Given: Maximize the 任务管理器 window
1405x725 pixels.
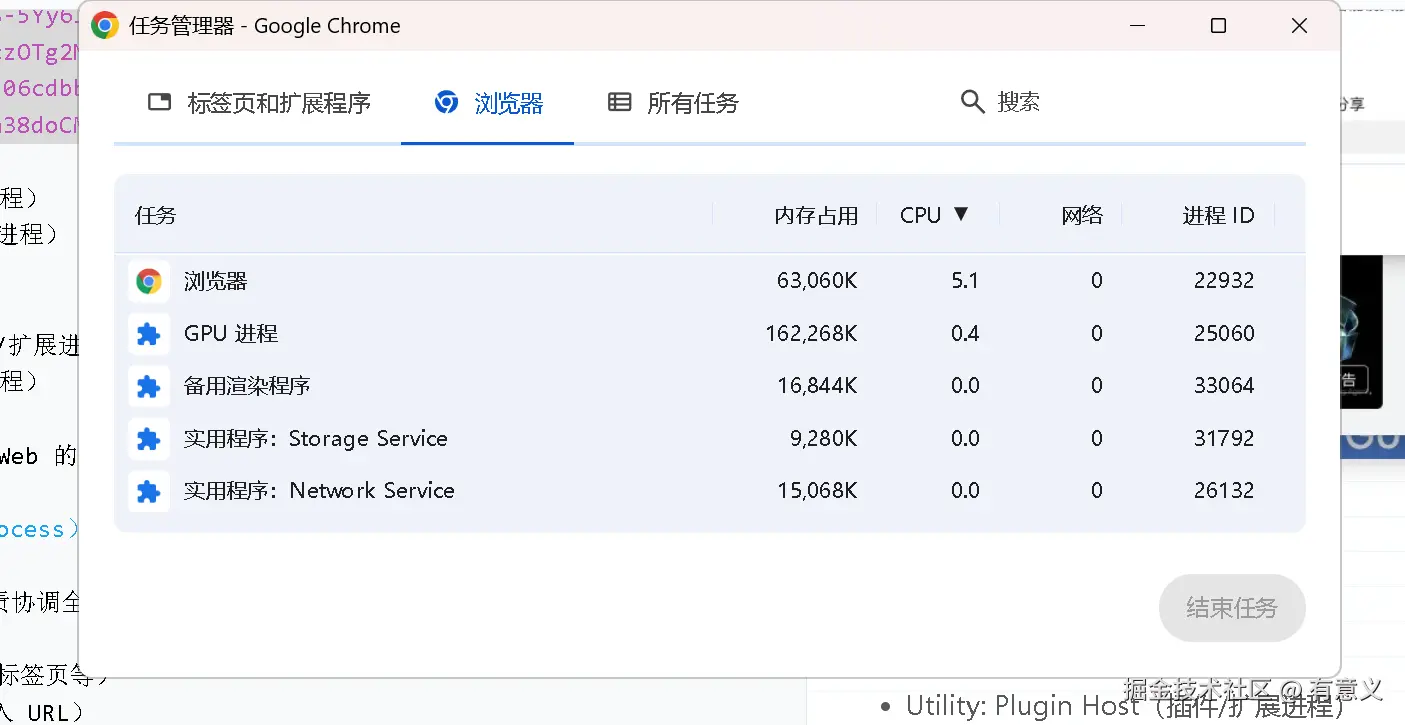Looking at the screenshot, I should [x=1218, y=26].
